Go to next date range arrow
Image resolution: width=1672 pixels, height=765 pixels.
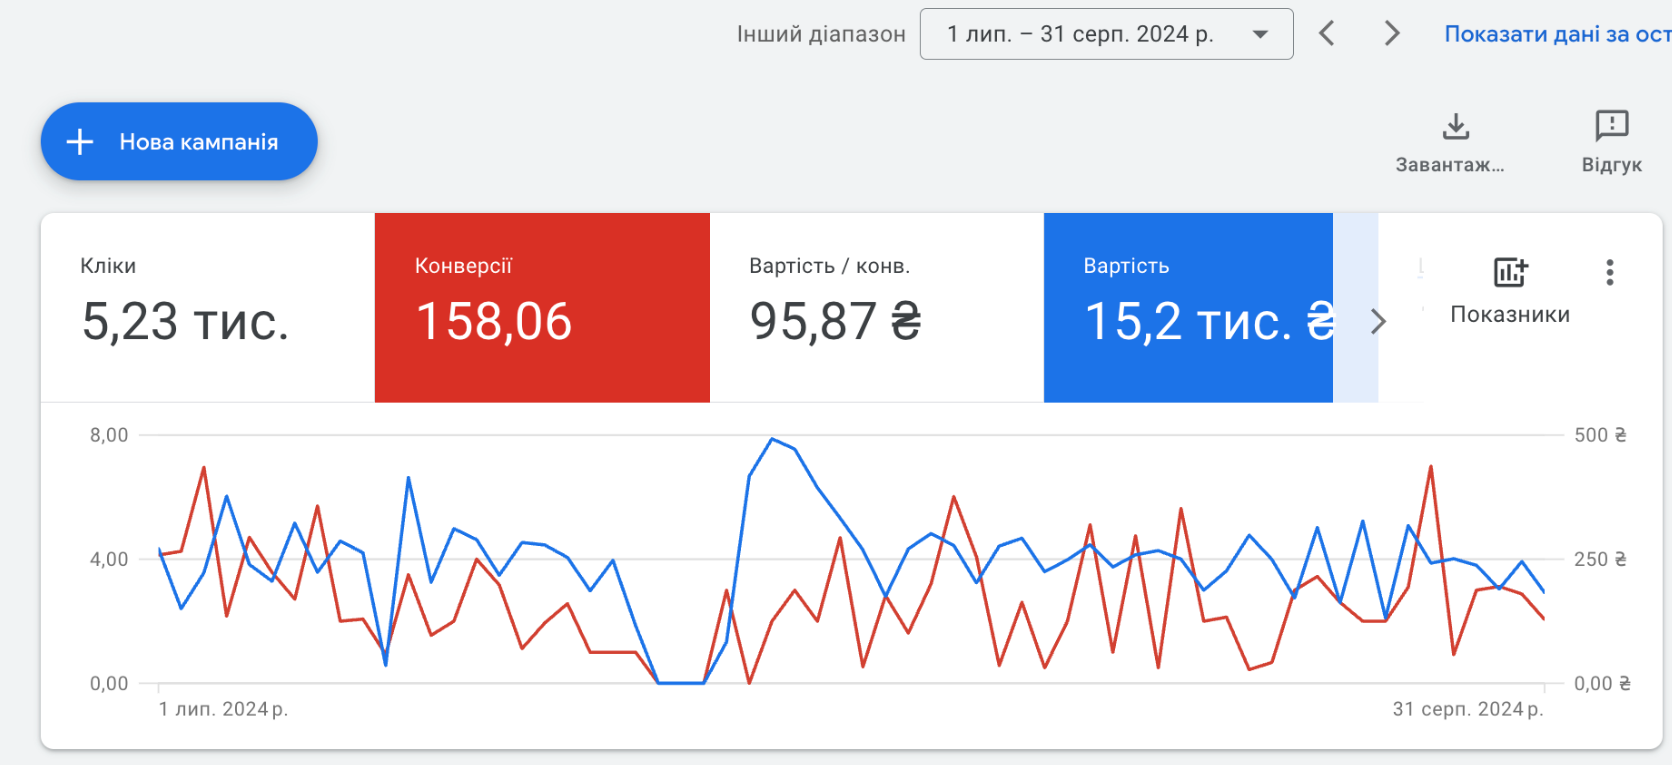click(x=1391, y=33)
